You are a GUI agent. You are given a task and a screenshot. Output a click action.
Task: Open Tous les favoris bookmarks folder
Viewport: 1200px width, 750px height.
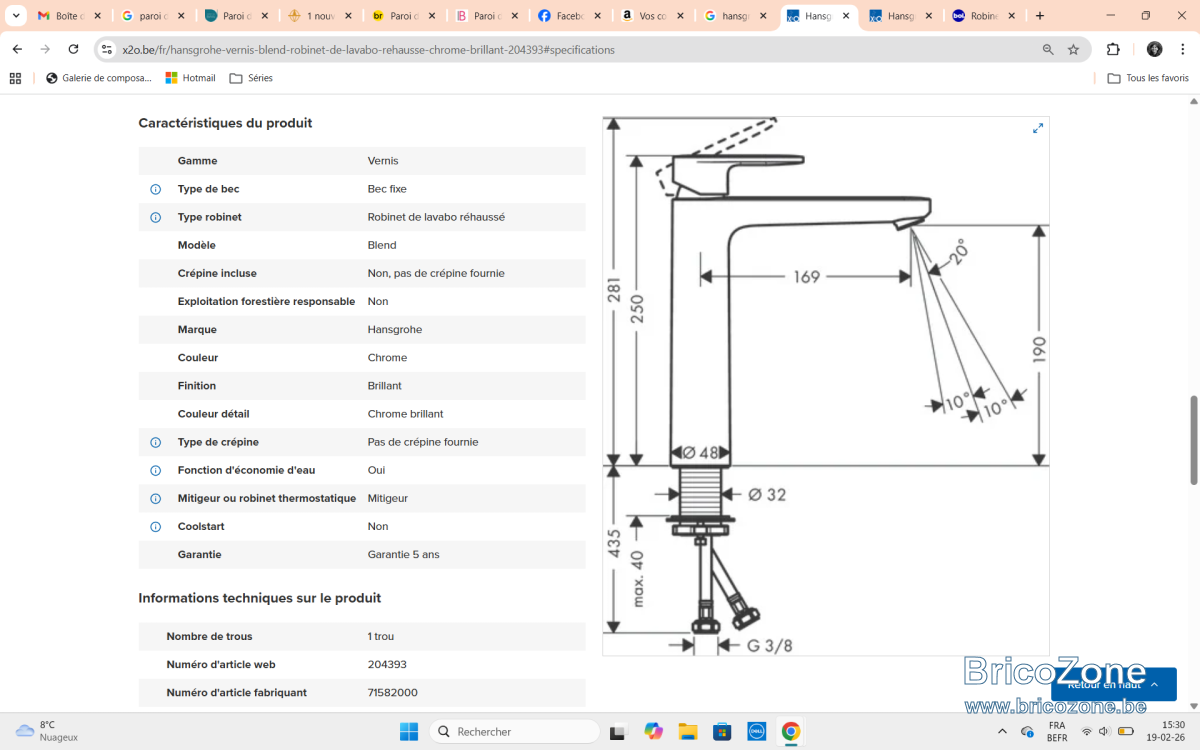pyautogui.click(x=1148, y=78)
